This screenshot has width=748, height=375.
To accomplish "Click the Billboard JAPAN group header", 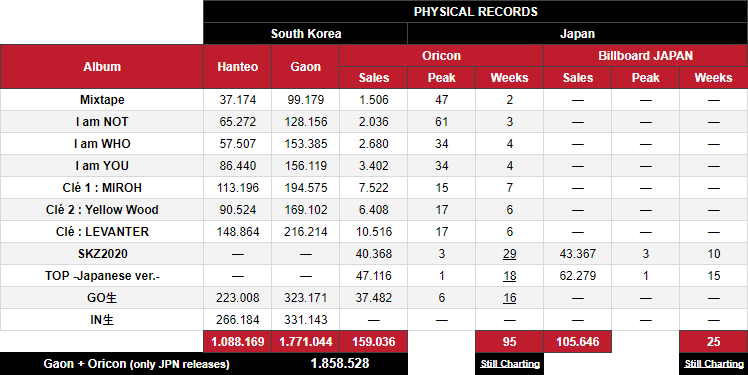I will point(645,56).
